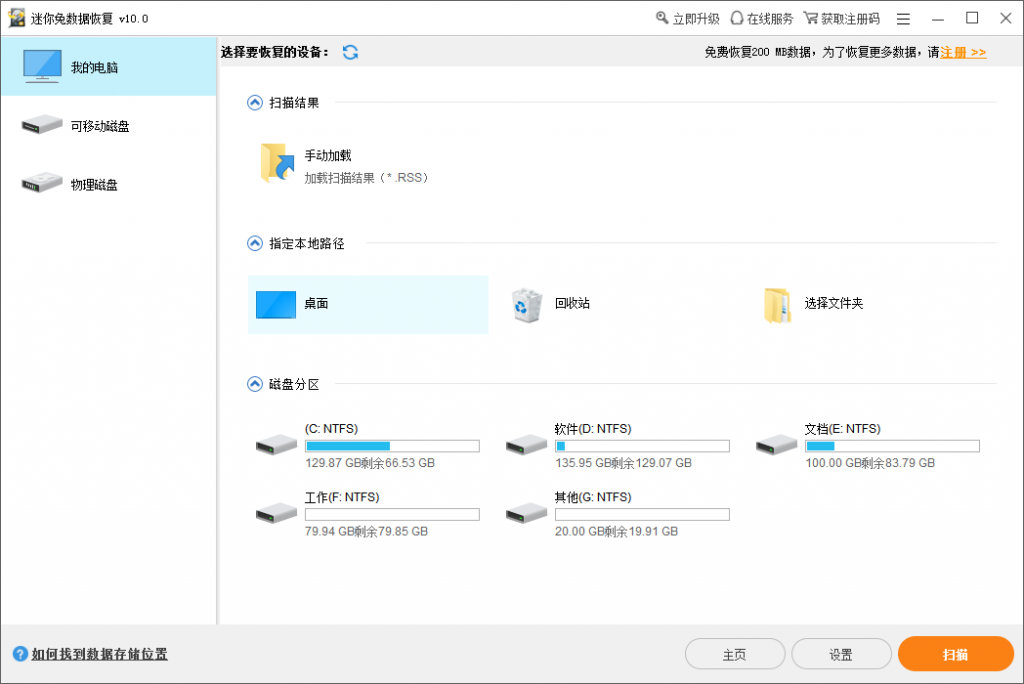Click the D: drive usage bar

pyautogui.click(x=642, y=446)
